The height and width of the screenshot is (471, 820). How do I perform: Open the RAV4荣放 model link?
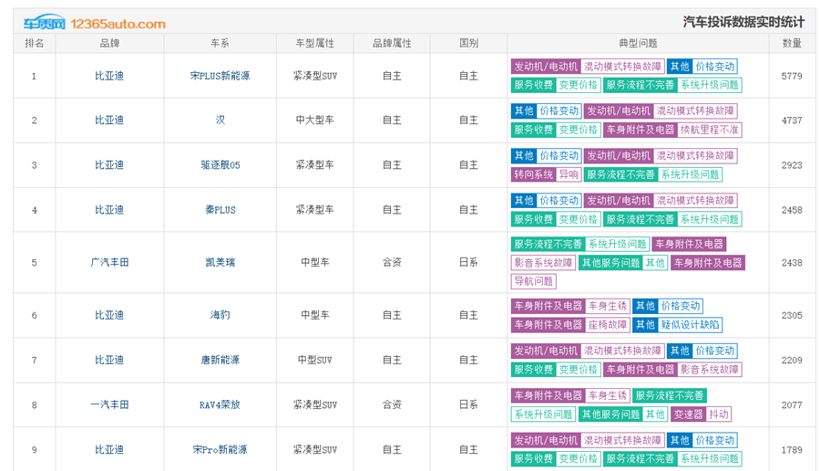tap(220, 405)
